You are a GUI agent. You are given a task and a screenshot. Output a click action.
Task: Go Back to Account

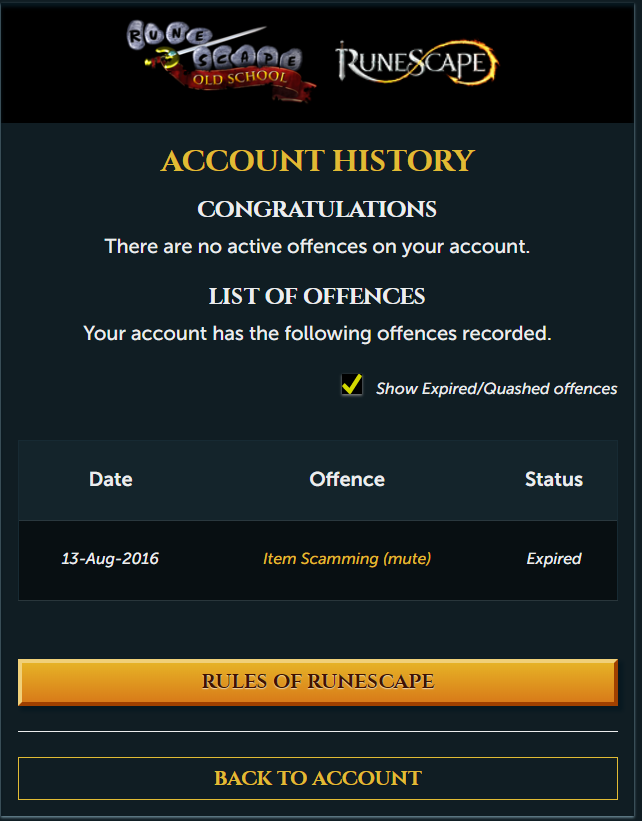click(318, 779)
